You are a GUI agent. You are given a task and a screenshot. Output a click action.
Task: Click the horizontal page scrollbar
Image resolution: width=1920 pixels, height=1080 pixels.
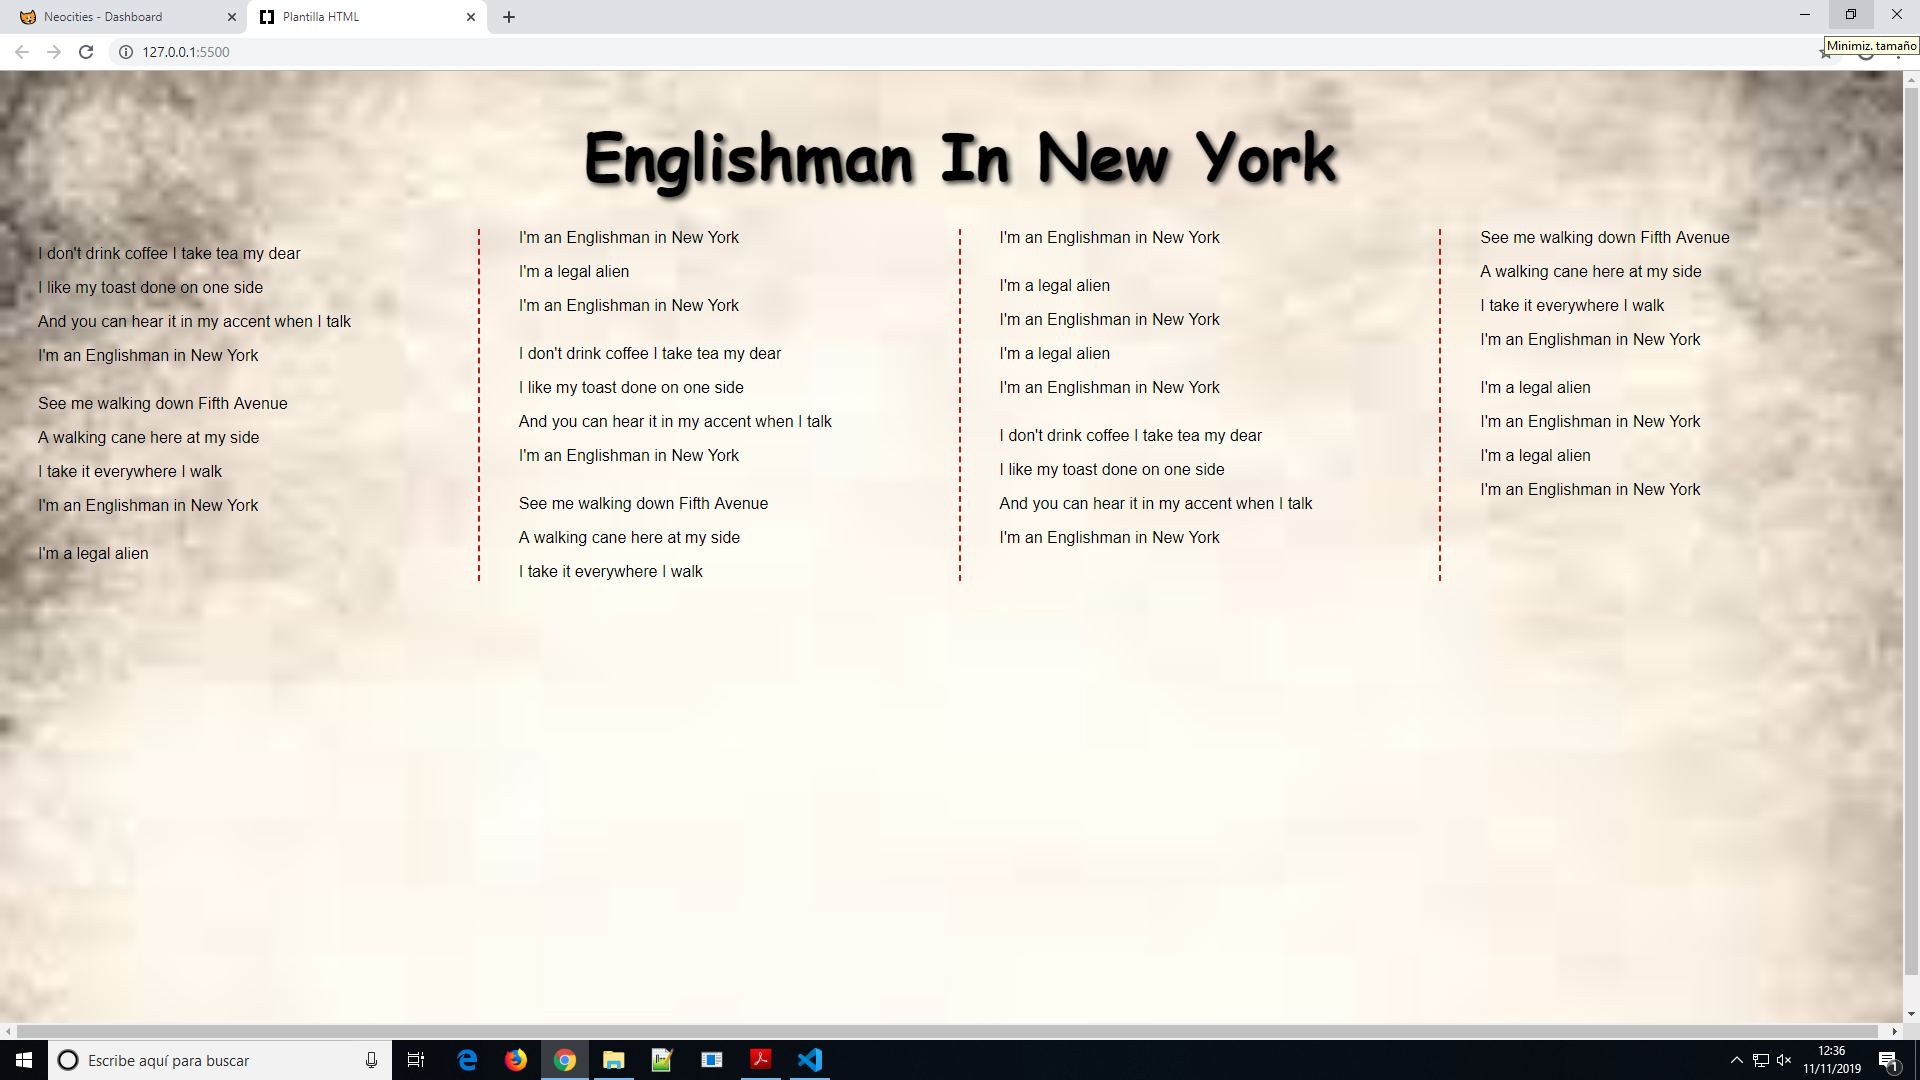[x=947, y=1031]
